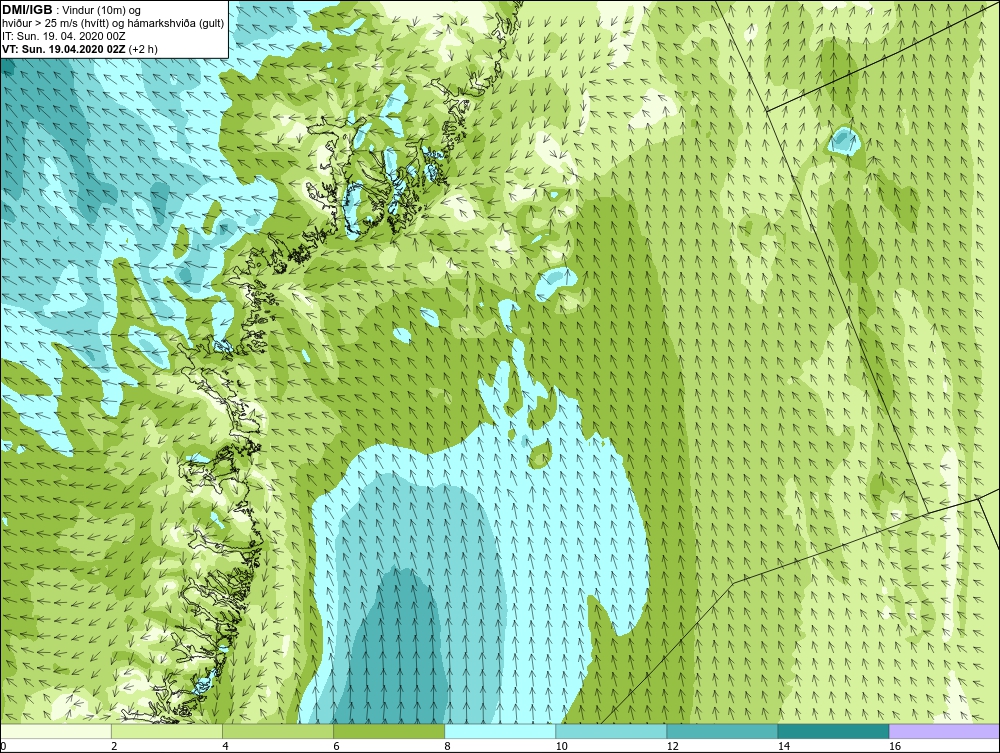This screenshot has width=1000, height=753.
Task: Click the legend scale value 6
Action: tap(335, 746)
